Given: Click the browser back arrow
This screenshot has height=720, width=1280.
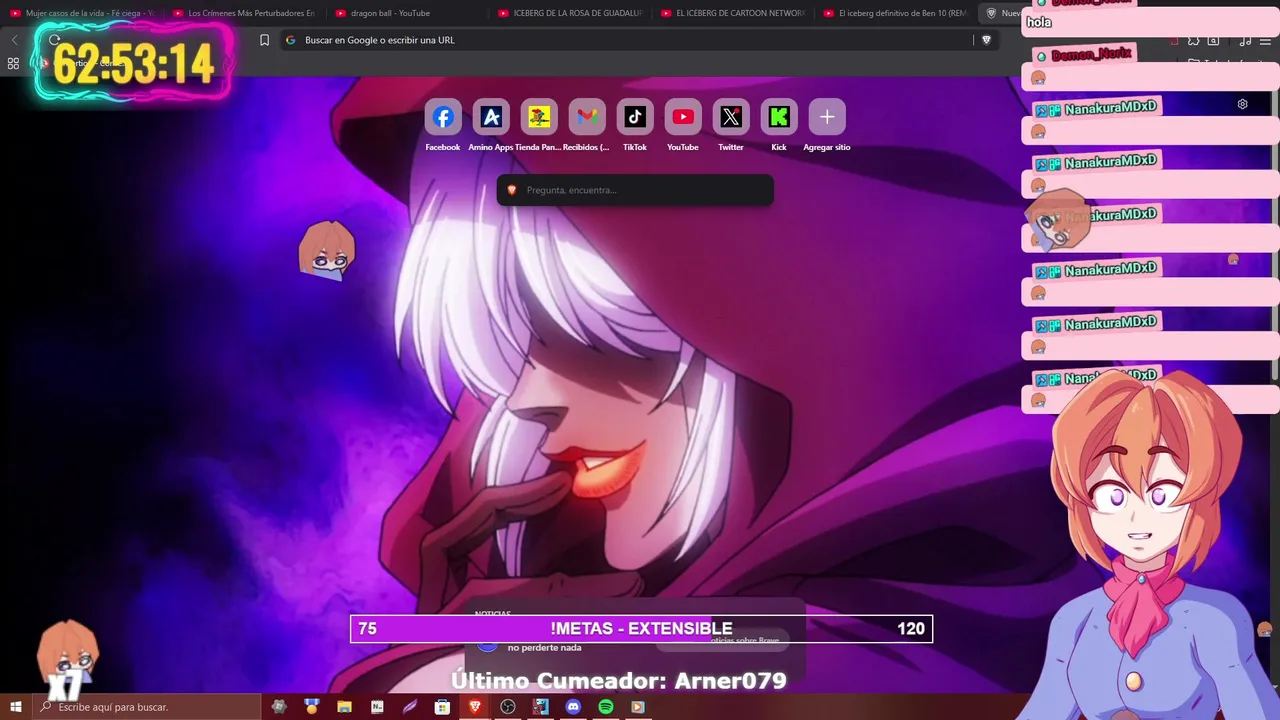Looking at the screenshot, I should tap(14, 40).
